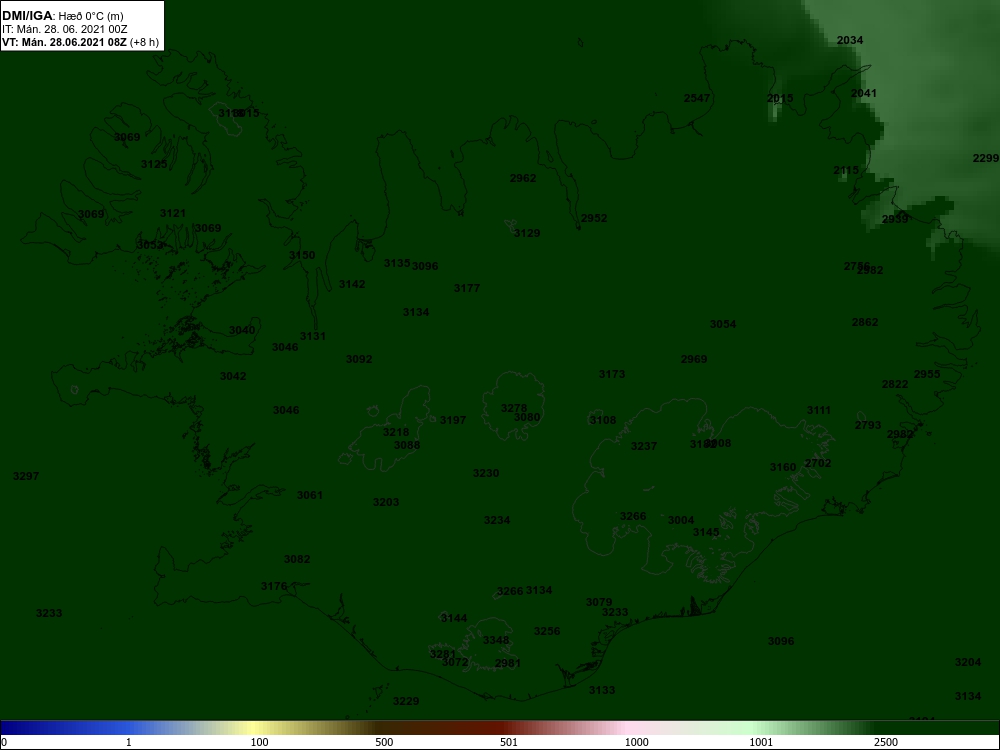The height and width of the screenshot is (750, 1000).
Task: Select the map value 2702
Action: [818, 463]
